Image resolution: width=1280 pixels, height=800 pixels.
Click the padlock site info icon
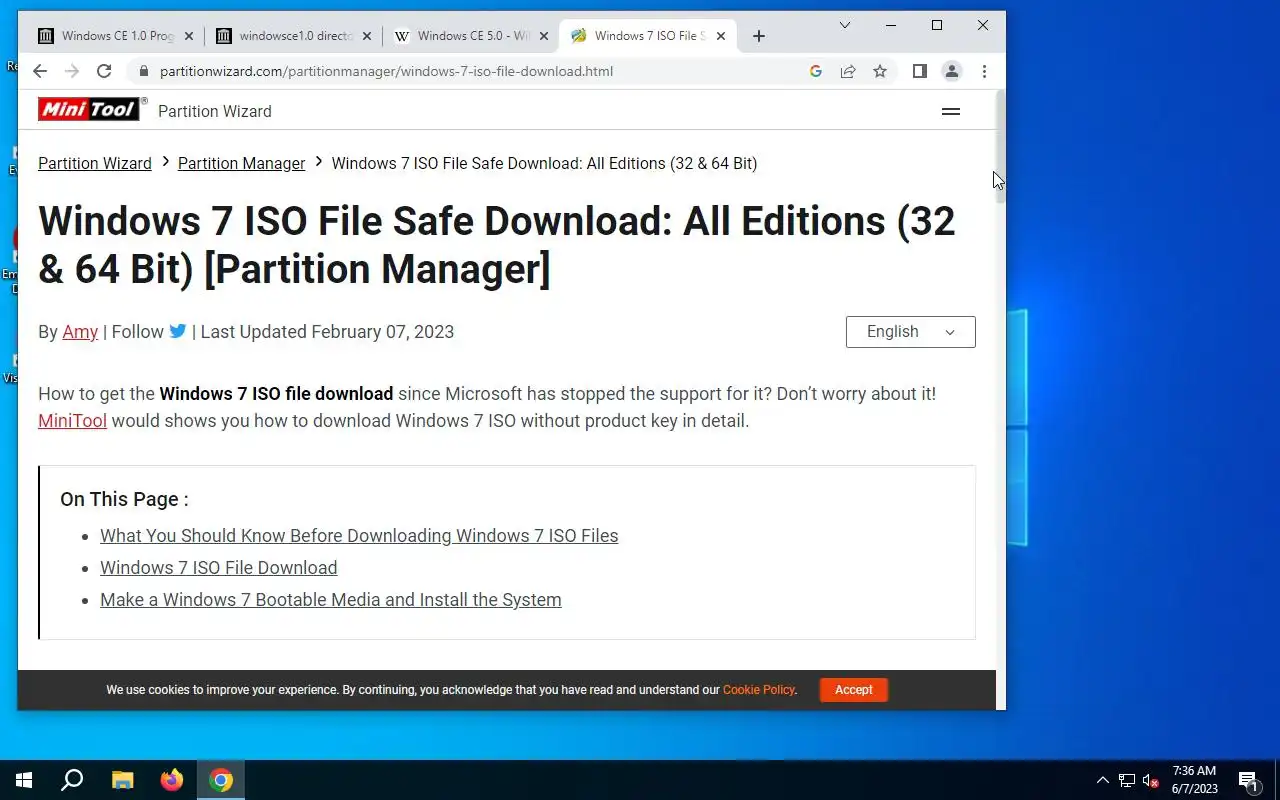[144, 72]
